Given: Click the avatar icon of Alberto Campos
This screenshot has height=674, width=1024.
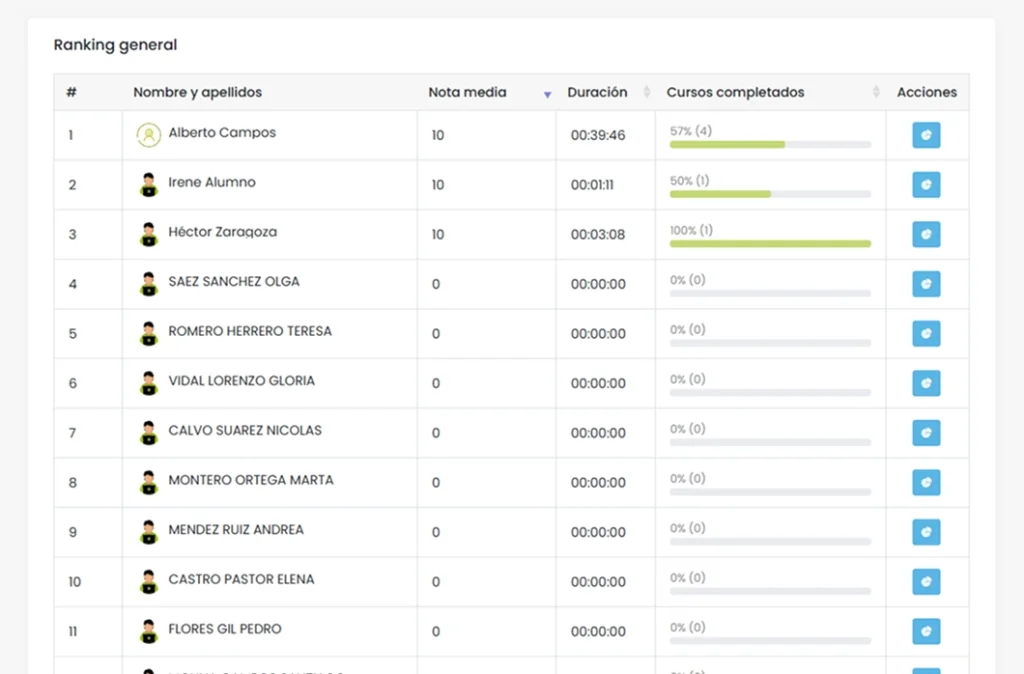Looking at the screenshot, I should (x=148, y=135).
